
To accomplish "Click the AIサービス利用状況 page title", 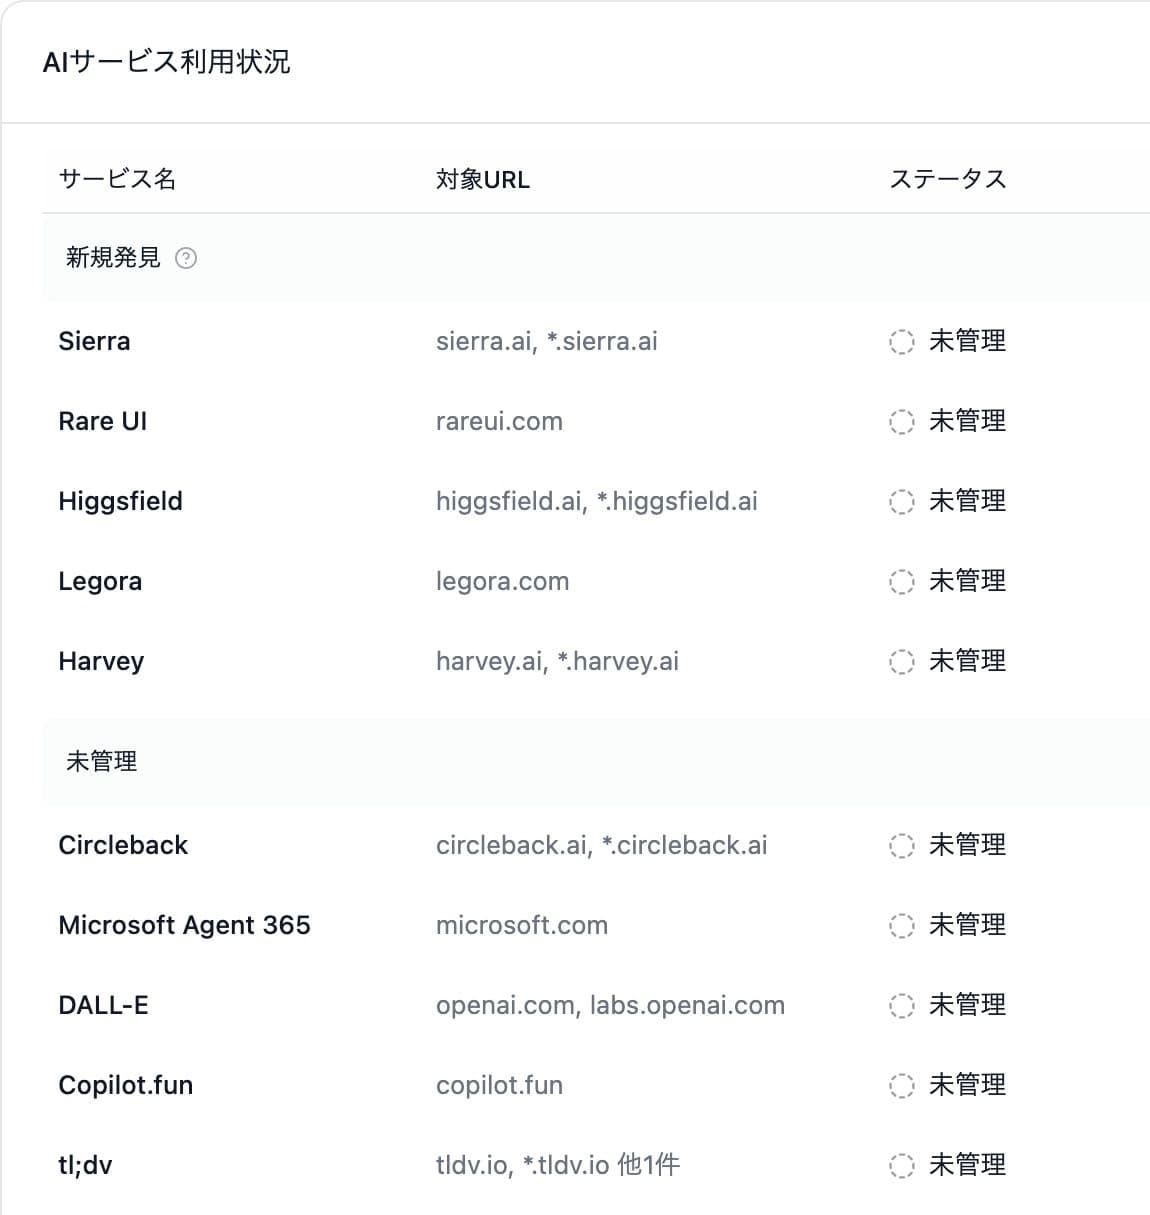I will coord(166,62).
